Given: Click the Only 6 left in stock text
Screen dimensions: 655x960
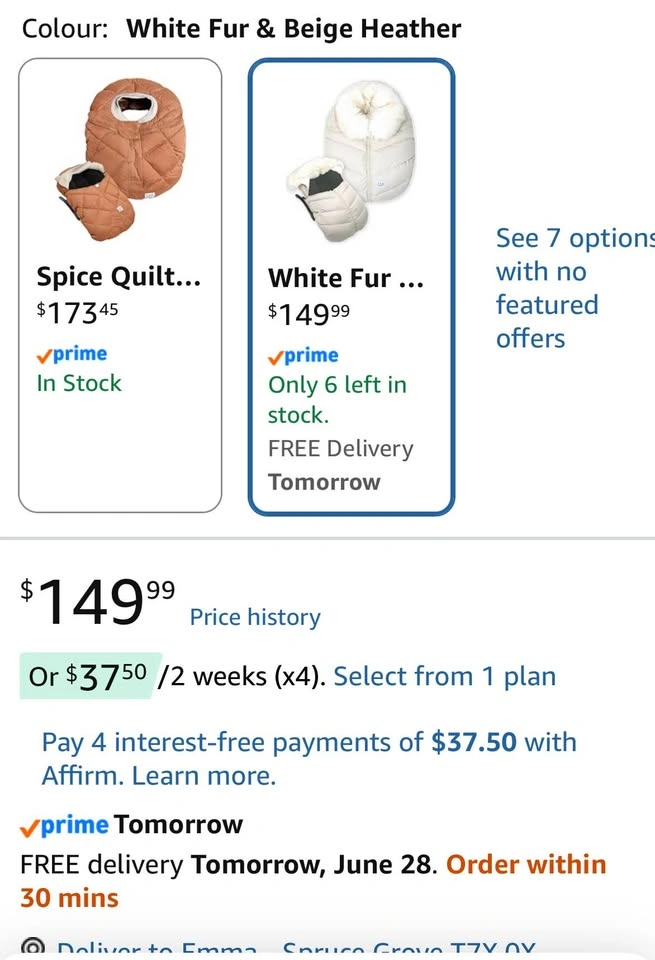Looking at the screenshot, I should click(x=337, y=400).
